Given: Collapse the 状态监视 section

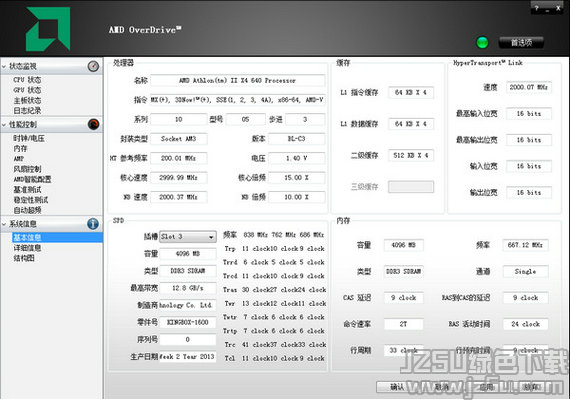Looking at the screenshot, I should click(4, 67).
